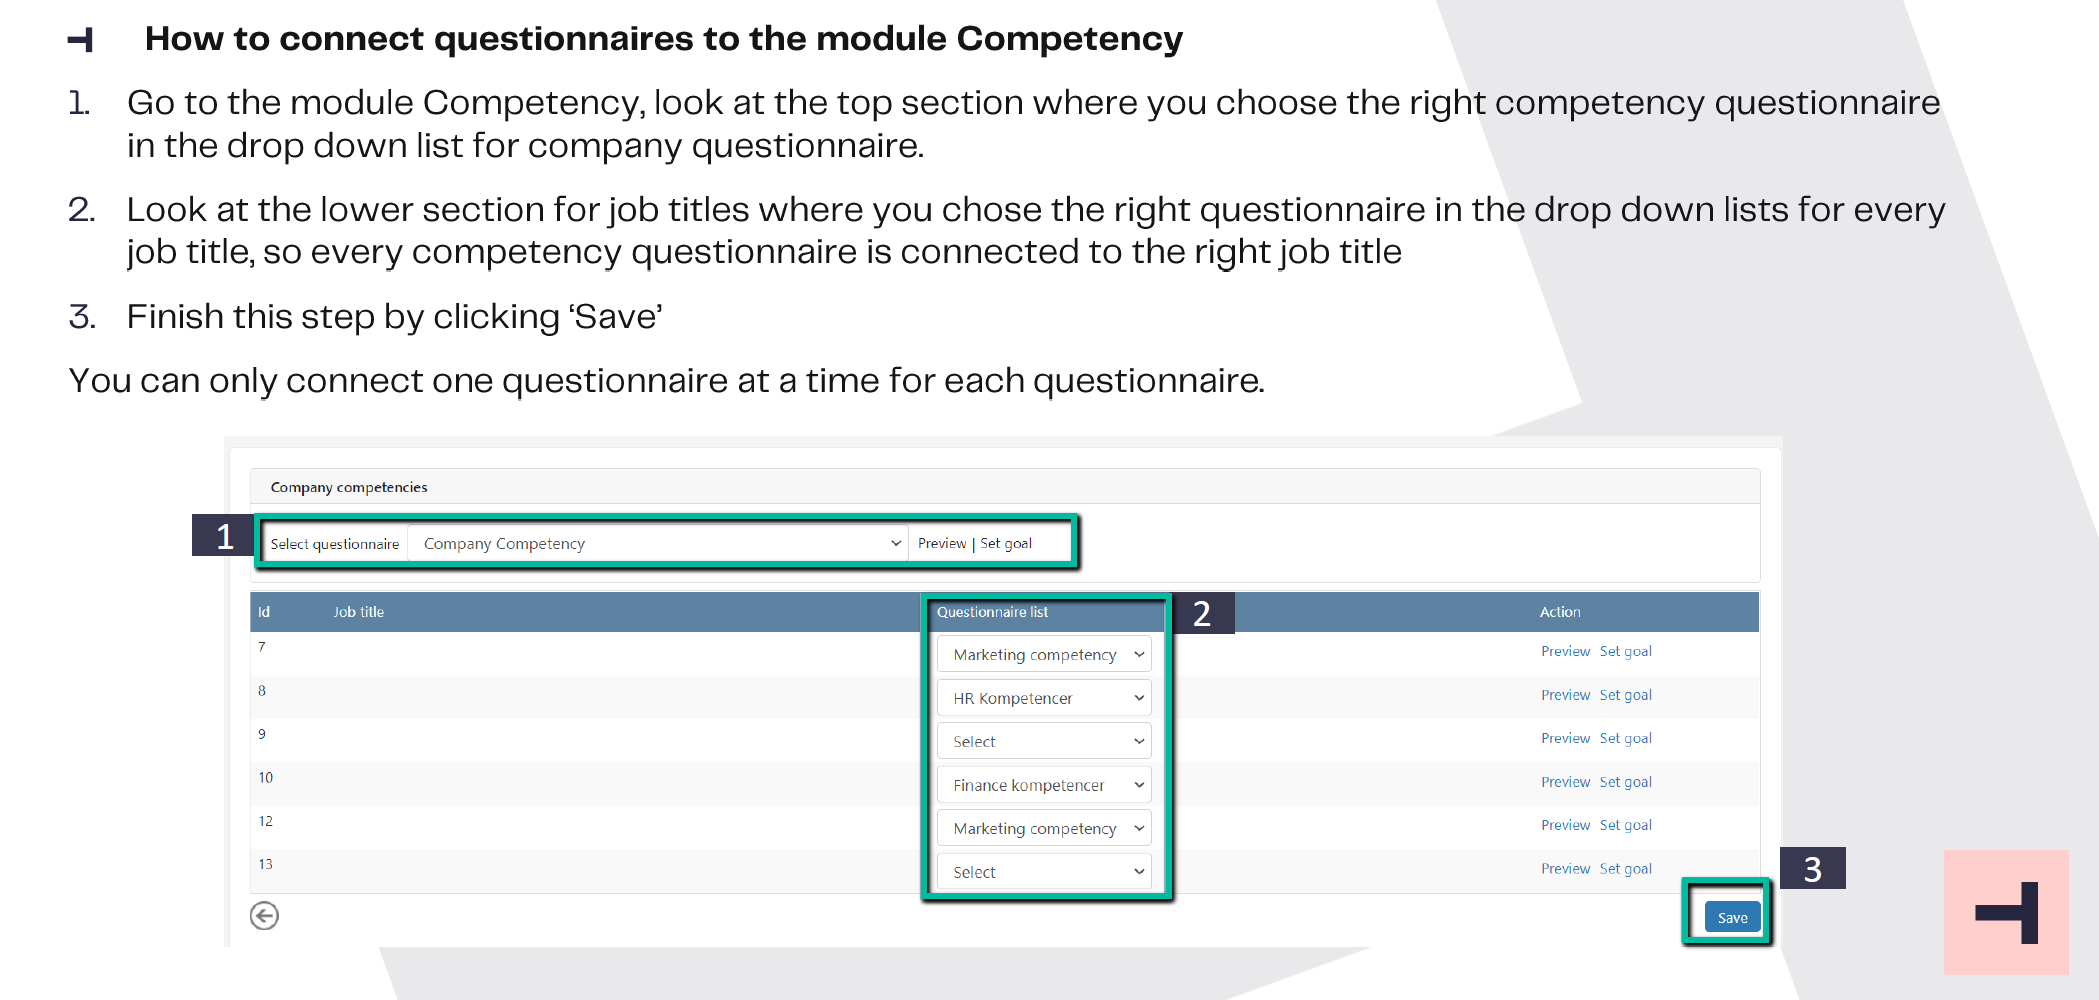Expand the Finance kompetencer dropdown
The image size is (2099, 1000).
pos(1044,785)
